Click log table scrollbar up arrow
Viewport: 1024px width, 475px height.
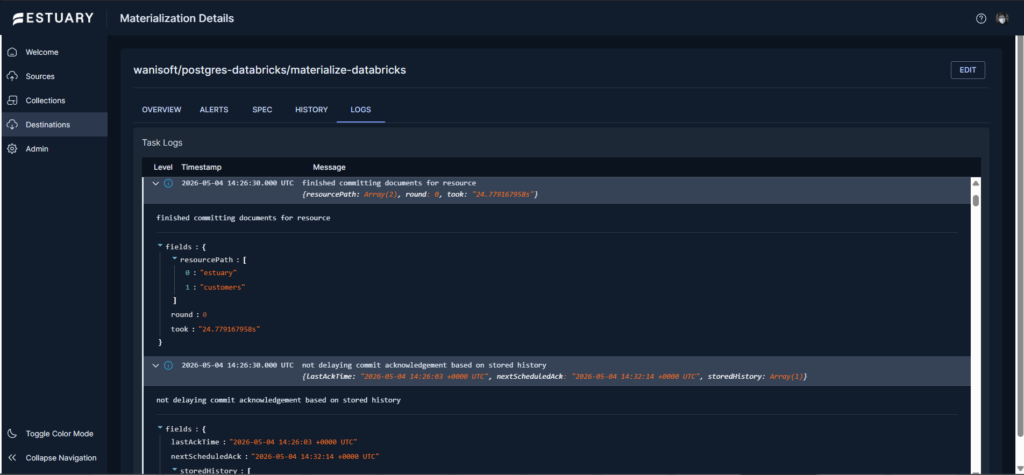(976, 184)
